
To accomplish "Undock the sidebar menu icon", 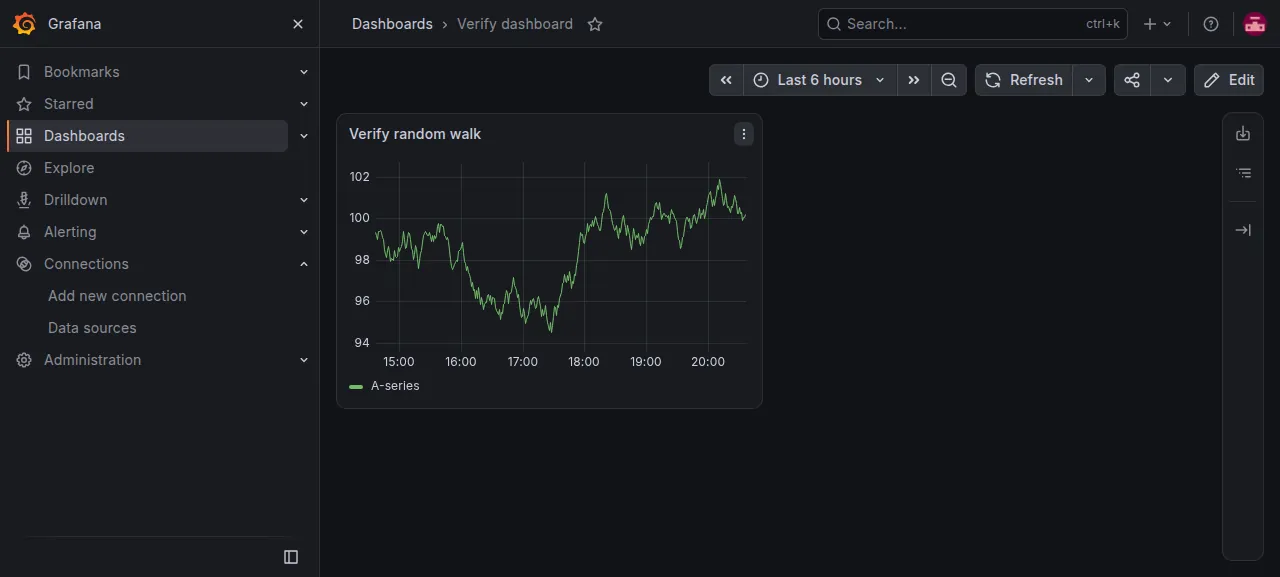I will point(291,557).
